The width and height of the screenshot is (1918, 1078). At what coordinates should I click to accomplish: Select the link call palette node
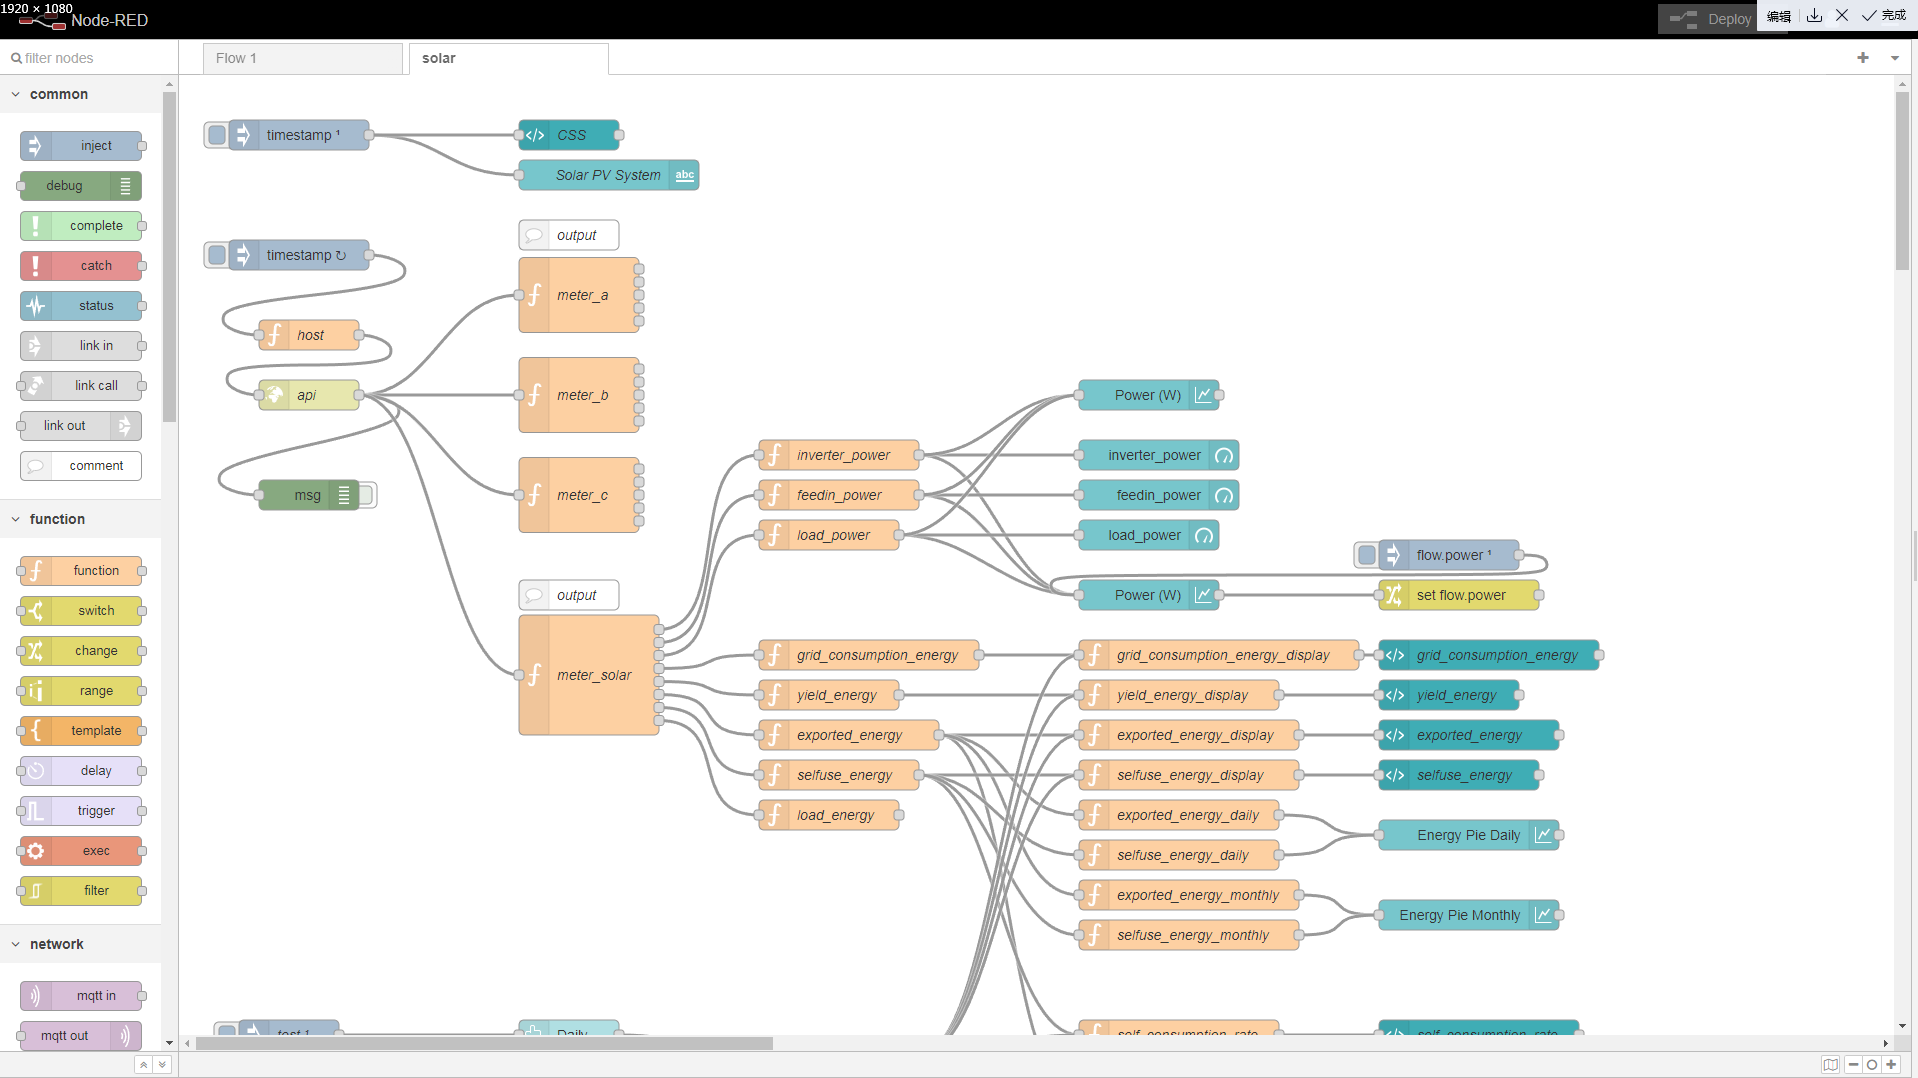81,386
